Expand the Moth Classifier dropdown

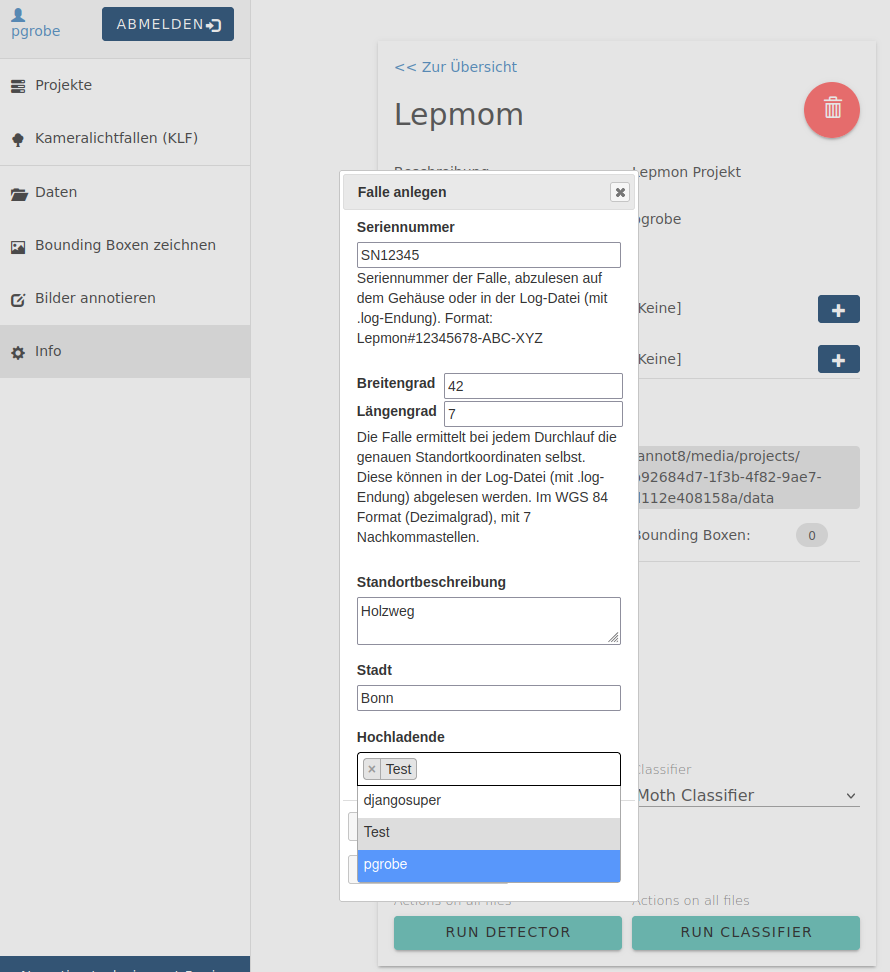[x=746, y=796]
